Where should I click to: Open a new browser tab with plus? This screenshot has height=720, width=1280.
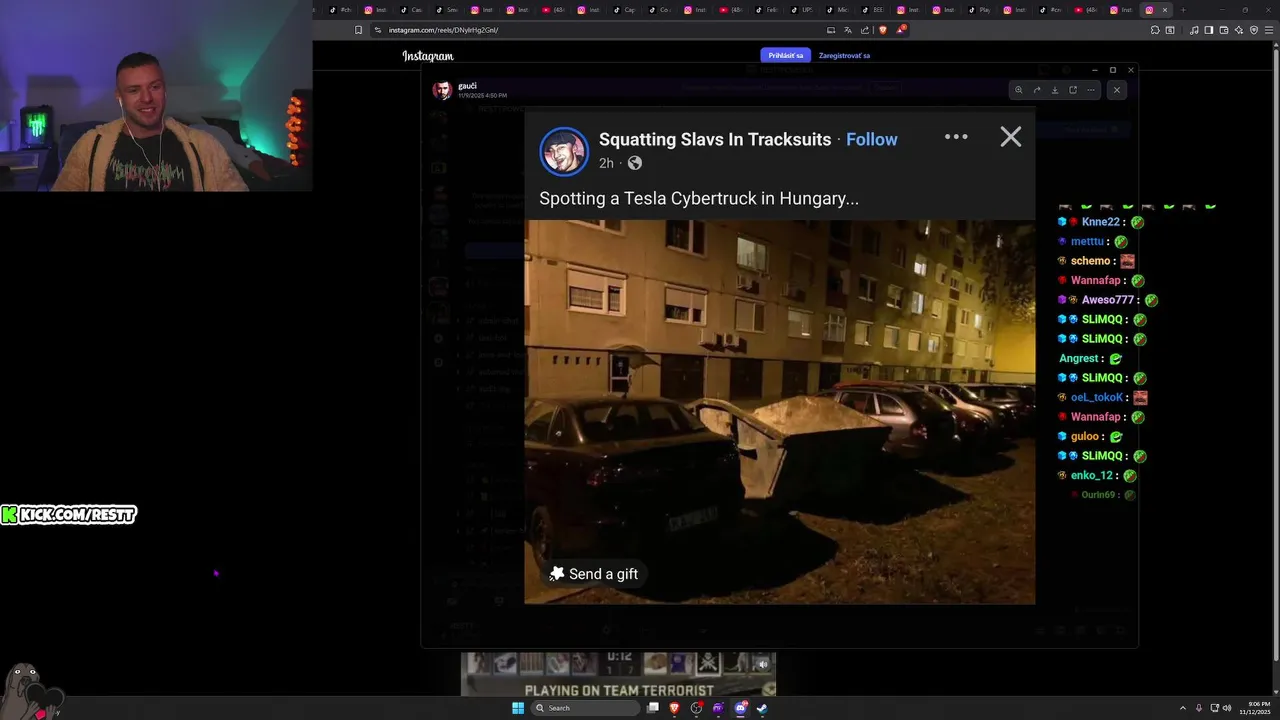(x=1183, y=10)
